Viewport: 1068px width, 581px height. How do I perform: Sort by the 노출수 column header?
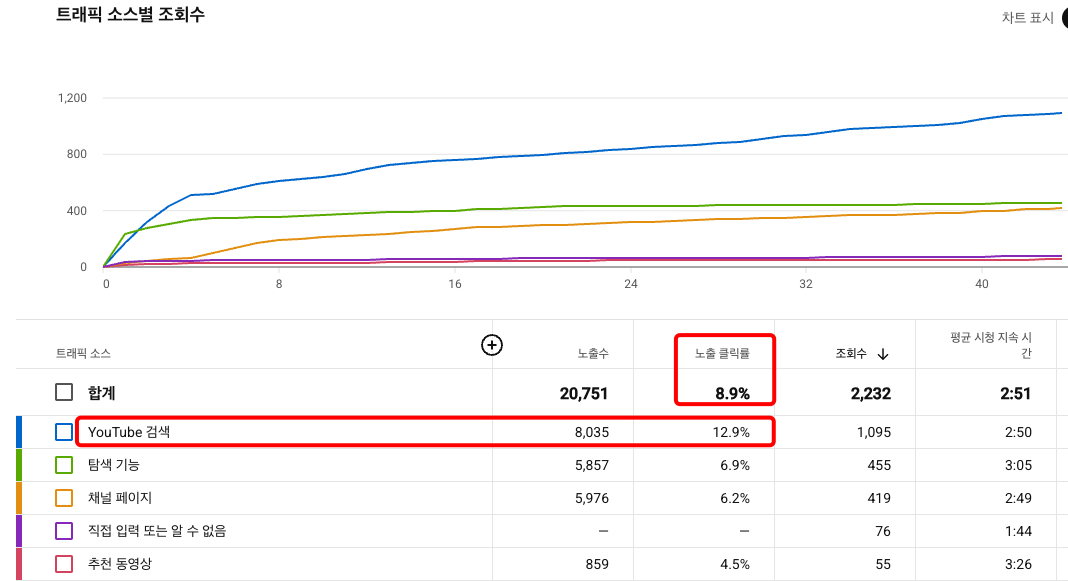(x=593, y=354)
